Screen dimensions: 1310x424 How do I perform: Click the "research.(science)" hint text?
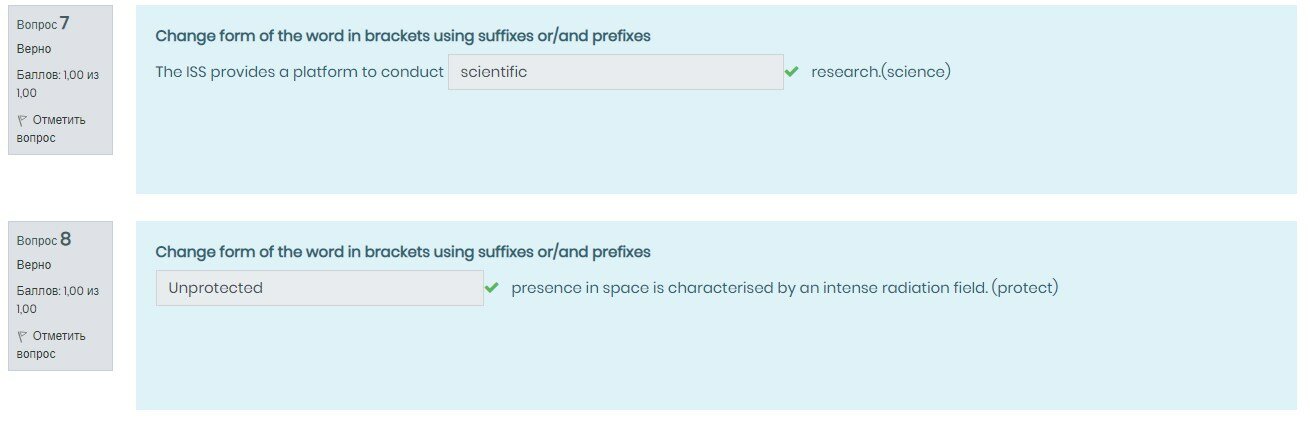pos(880,72)
